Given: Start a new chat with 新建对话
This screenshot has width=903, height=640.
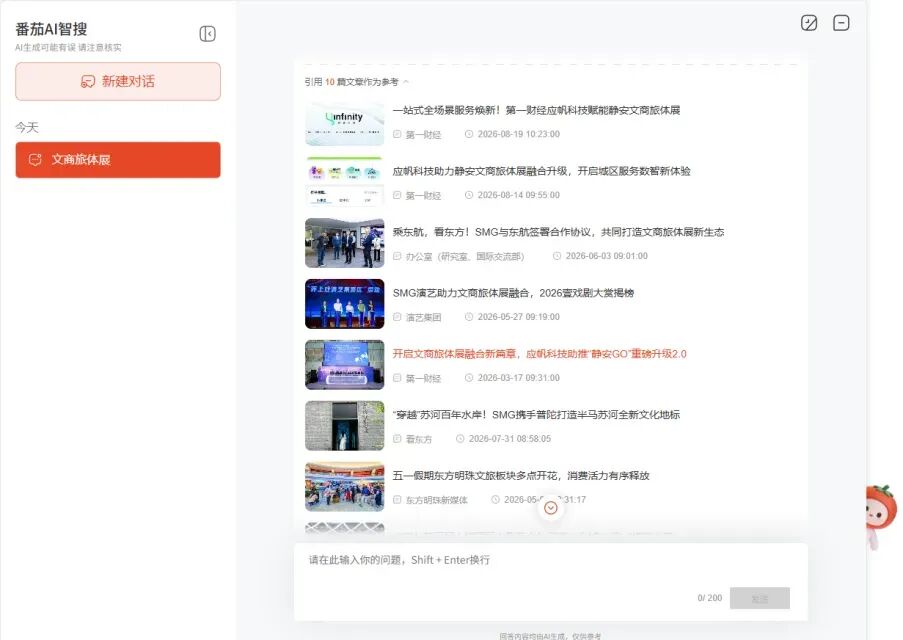Looking at the screenshot, I should click(118, 81).
